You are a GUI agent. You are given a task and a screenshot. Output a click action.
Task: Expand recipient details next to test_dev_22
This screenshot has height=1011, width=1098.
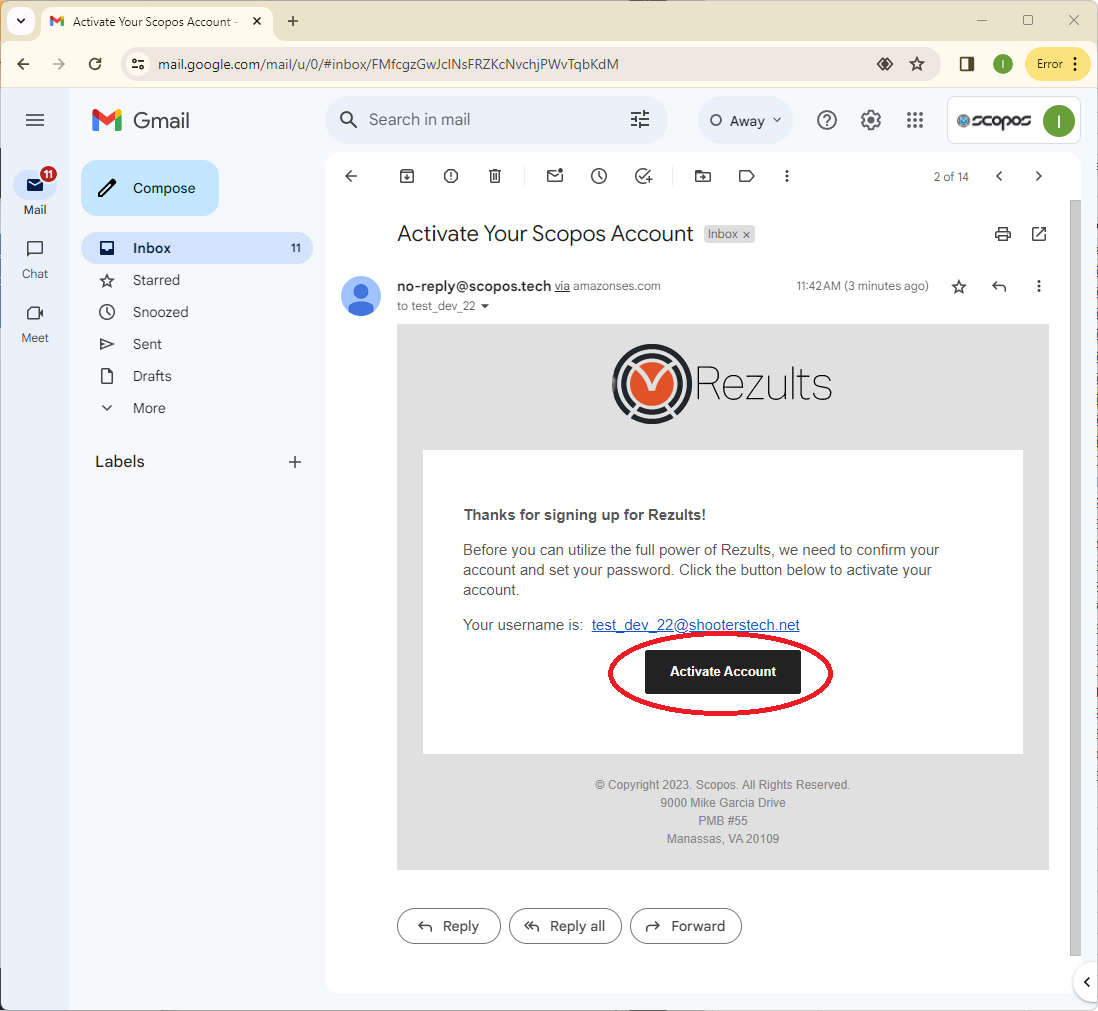[x=485, y=307]
